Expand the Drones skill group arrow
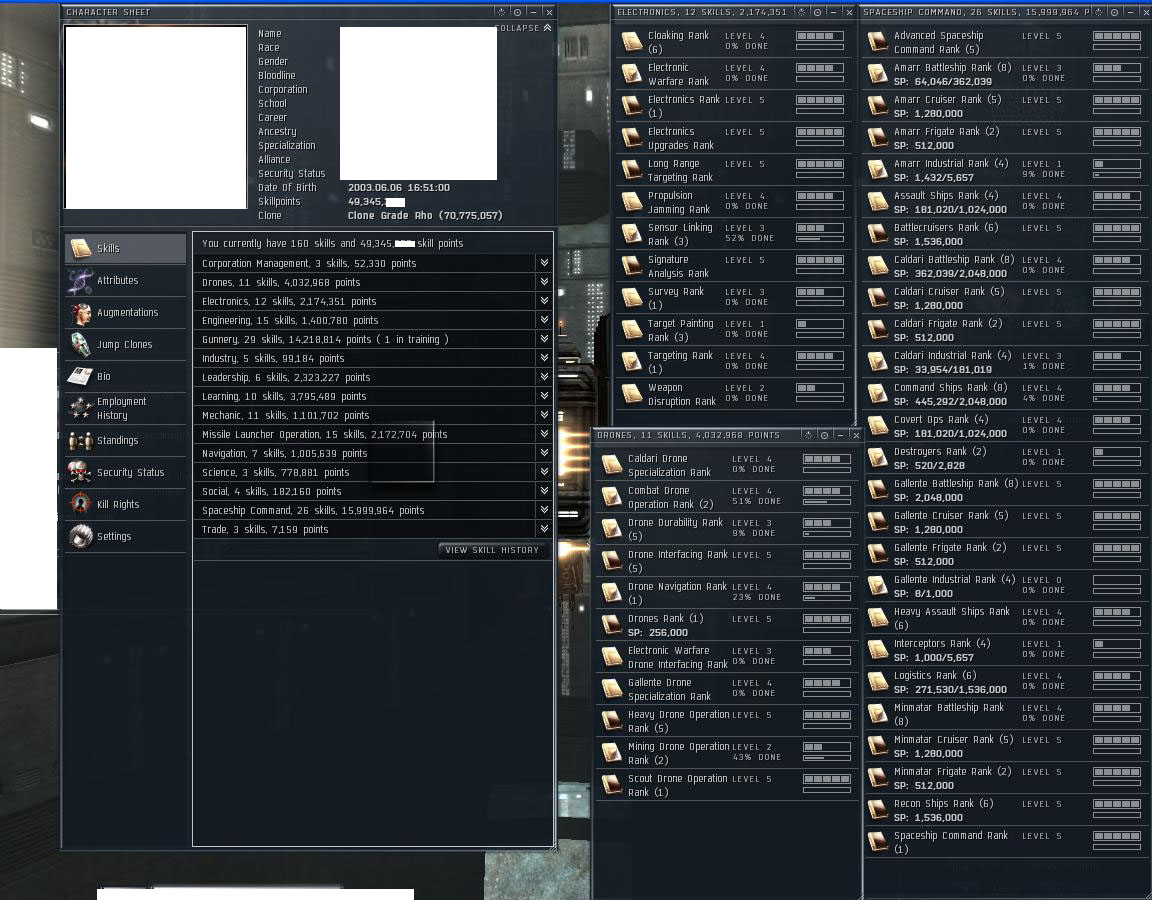Viewport: 1152px width, 900px height. (544, 282)
